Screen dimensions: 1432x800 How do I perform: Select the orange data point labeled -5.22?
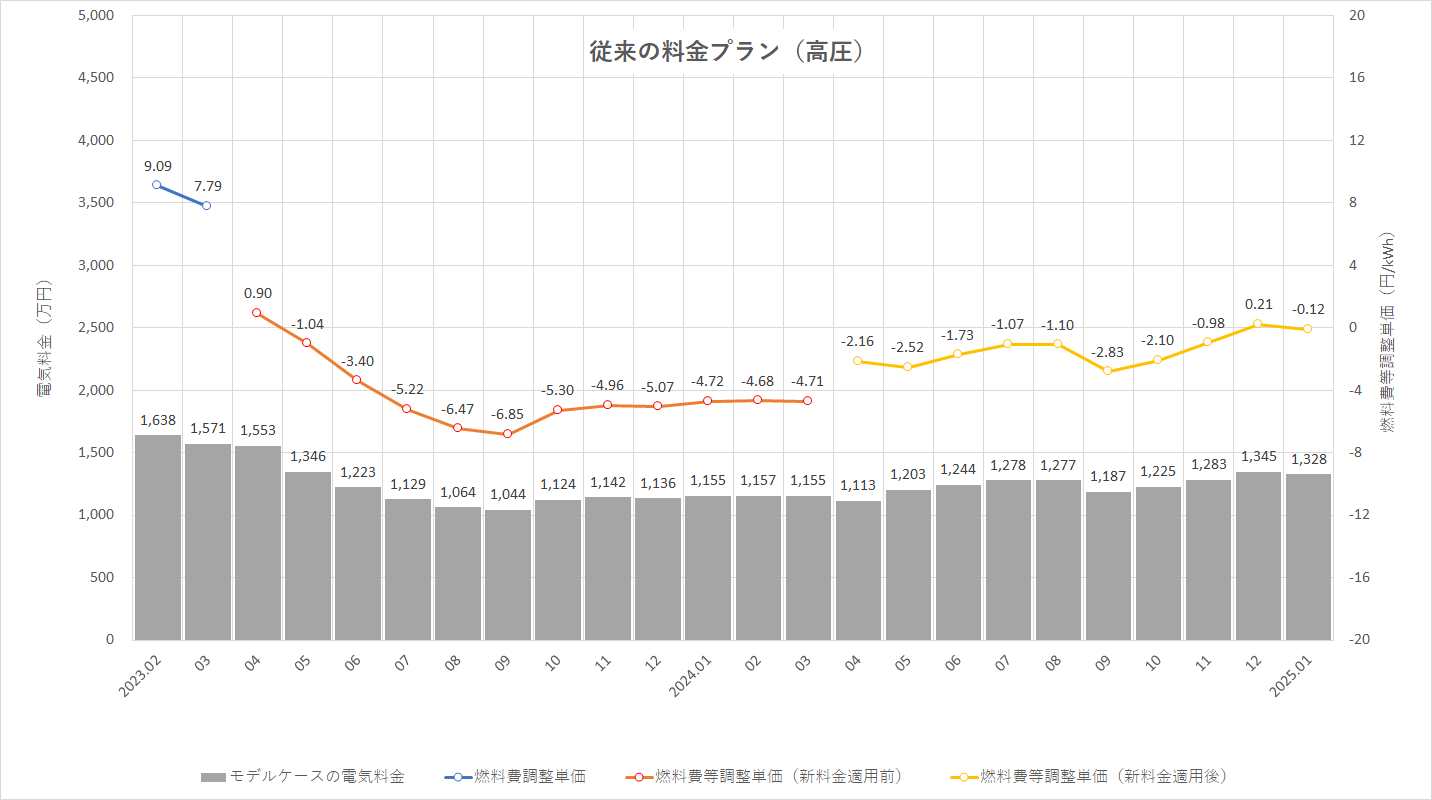click(407, 409)
